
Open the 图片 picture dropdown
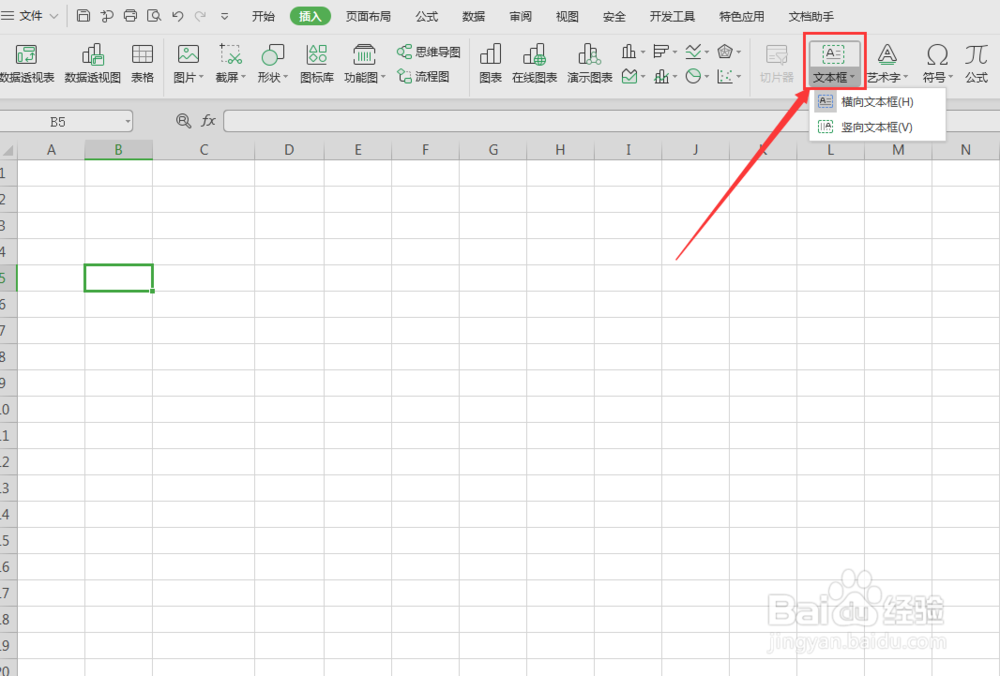click(188, 63)
